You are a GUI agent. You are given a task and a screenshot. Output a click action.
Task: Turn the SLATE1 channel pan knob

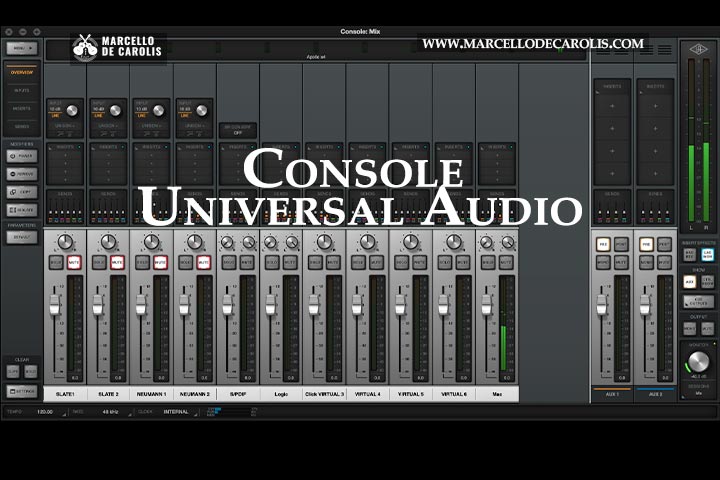65,242
